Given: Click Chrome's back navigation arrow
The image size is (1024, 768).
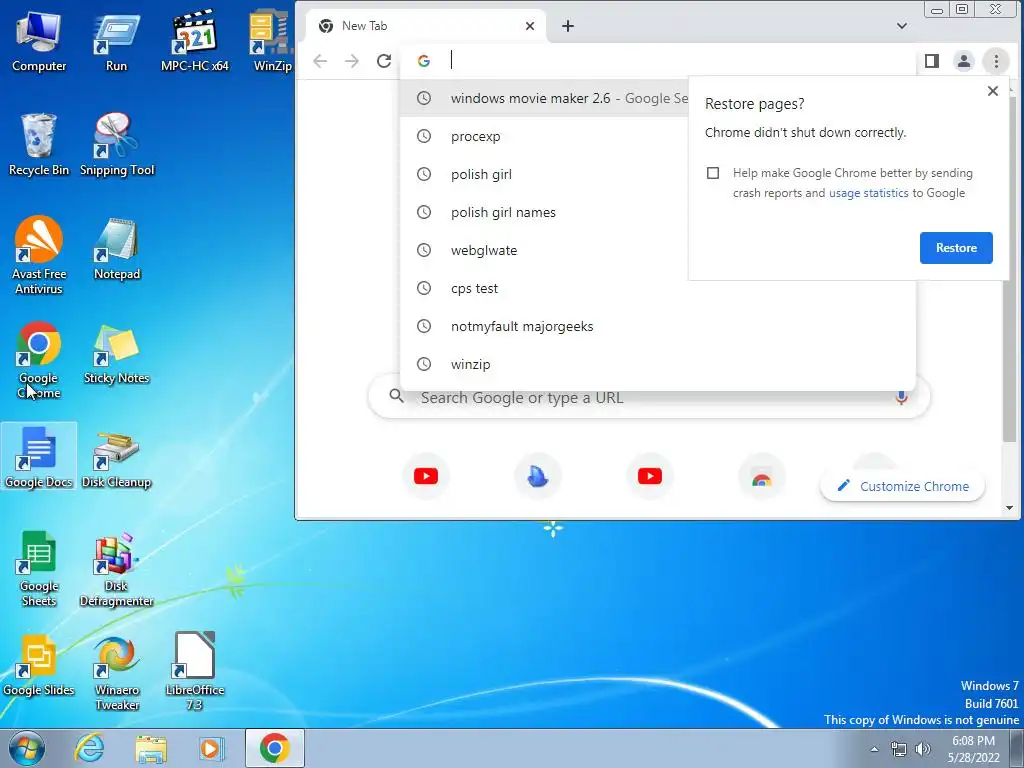Looking at the screenshot, I should [x=320, y=61].
